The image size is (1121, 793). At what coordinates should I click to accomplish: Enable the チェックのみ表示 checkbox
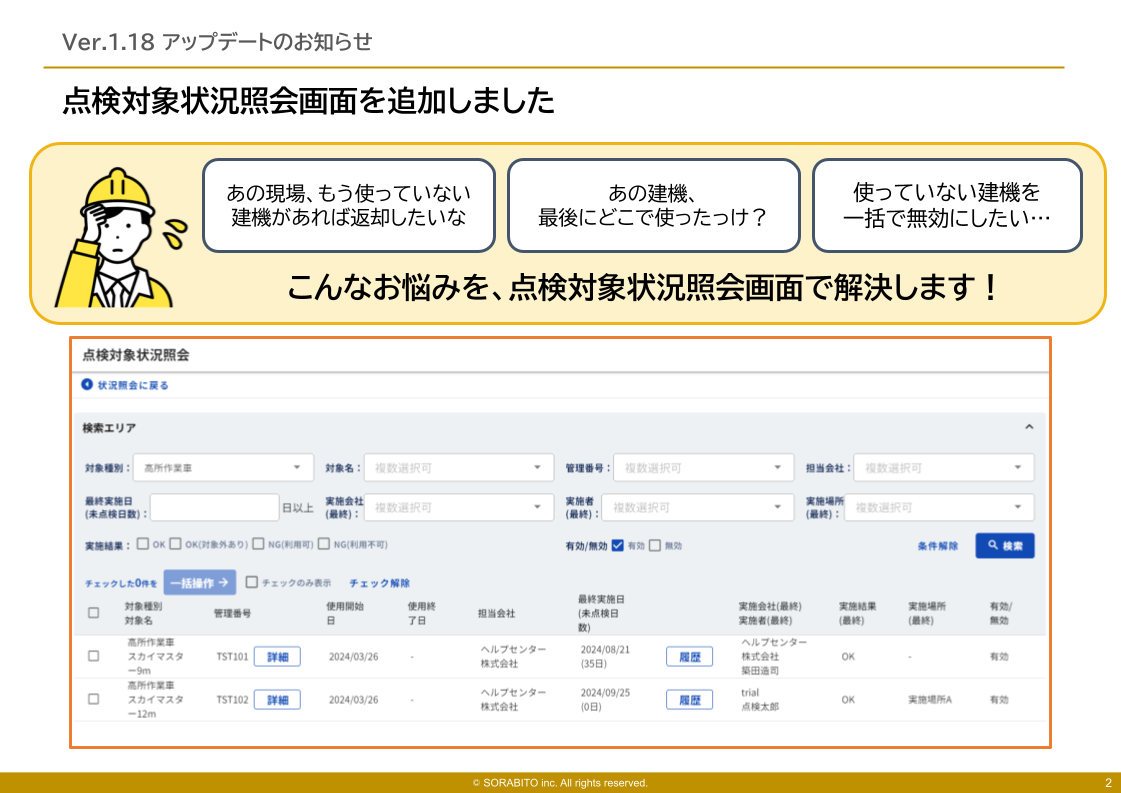pyautogui.click(x=251, y=580)
